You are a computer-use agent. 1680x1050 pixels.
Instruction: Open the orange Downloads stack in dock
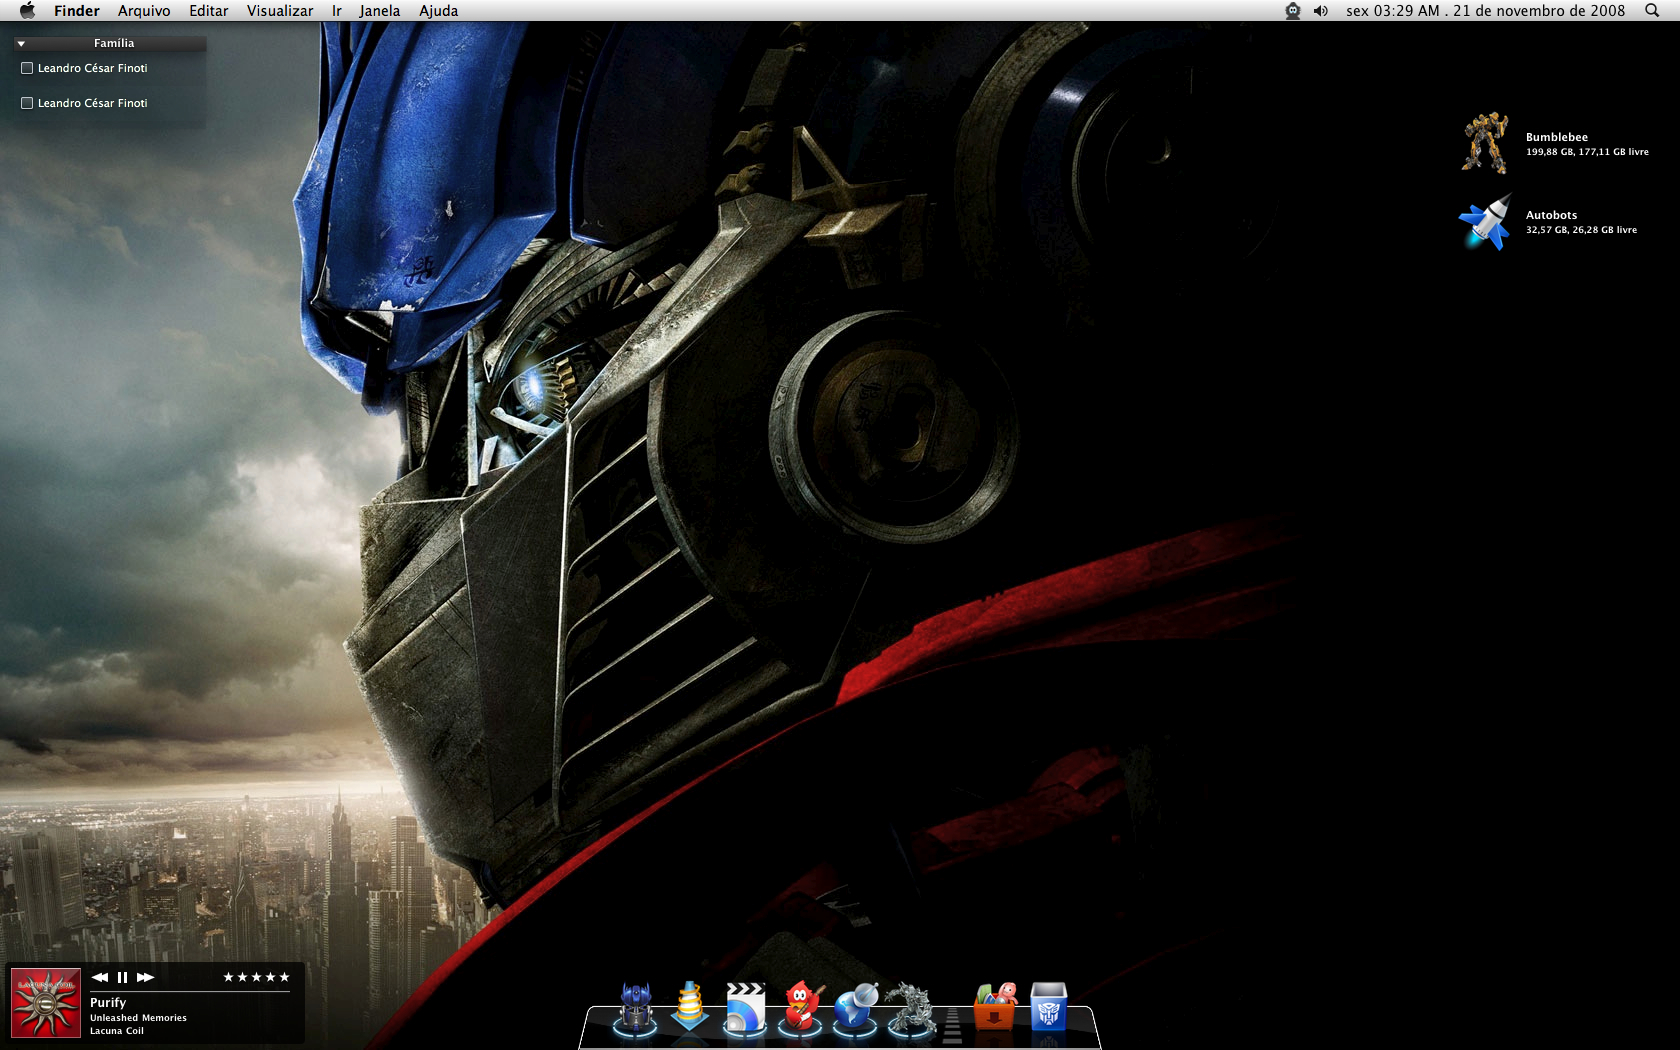pos(995,1007)
